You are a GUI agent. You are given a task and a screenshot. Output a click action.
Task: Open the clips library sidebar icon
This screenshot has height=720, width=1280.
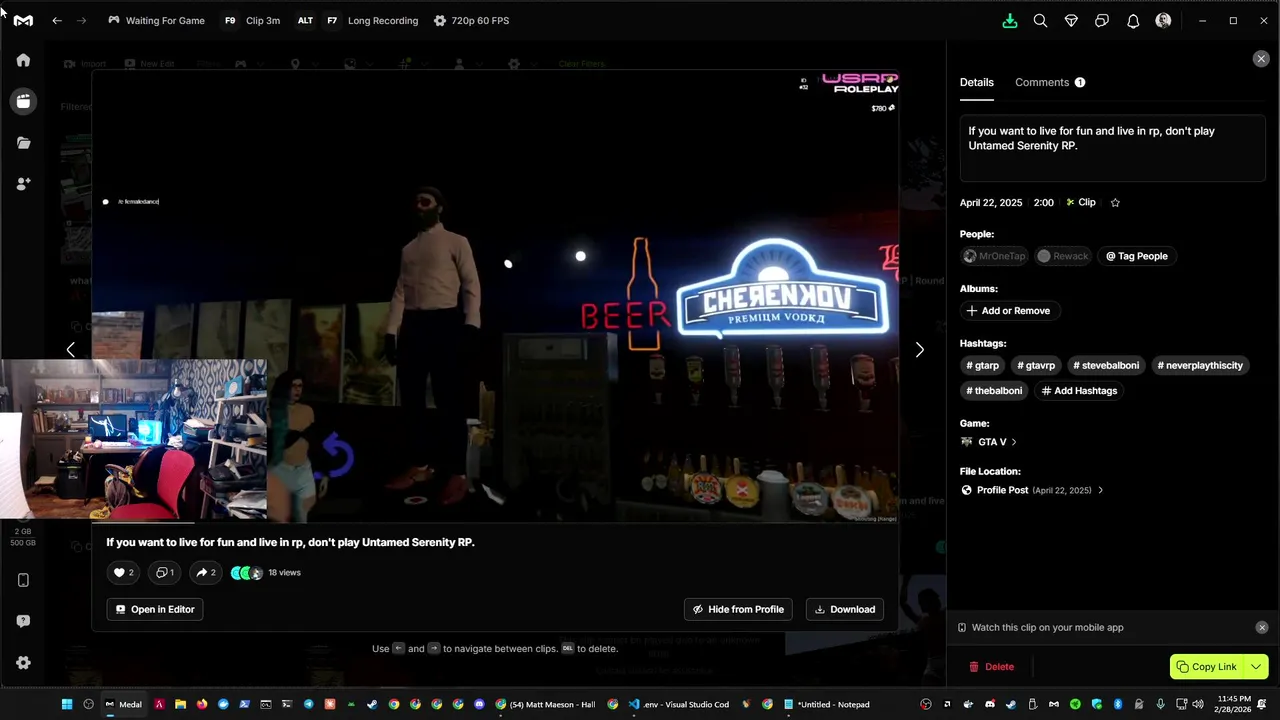point(23,101)
